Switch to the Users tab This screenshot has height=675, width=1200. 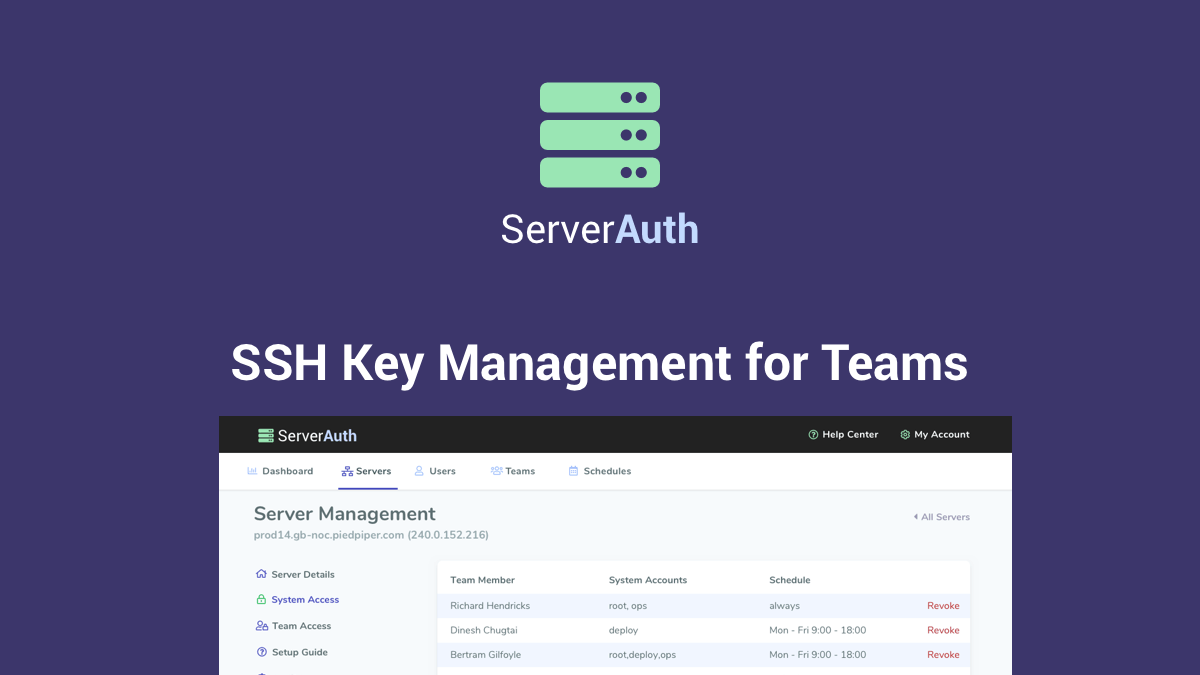(x=438, y=470)
